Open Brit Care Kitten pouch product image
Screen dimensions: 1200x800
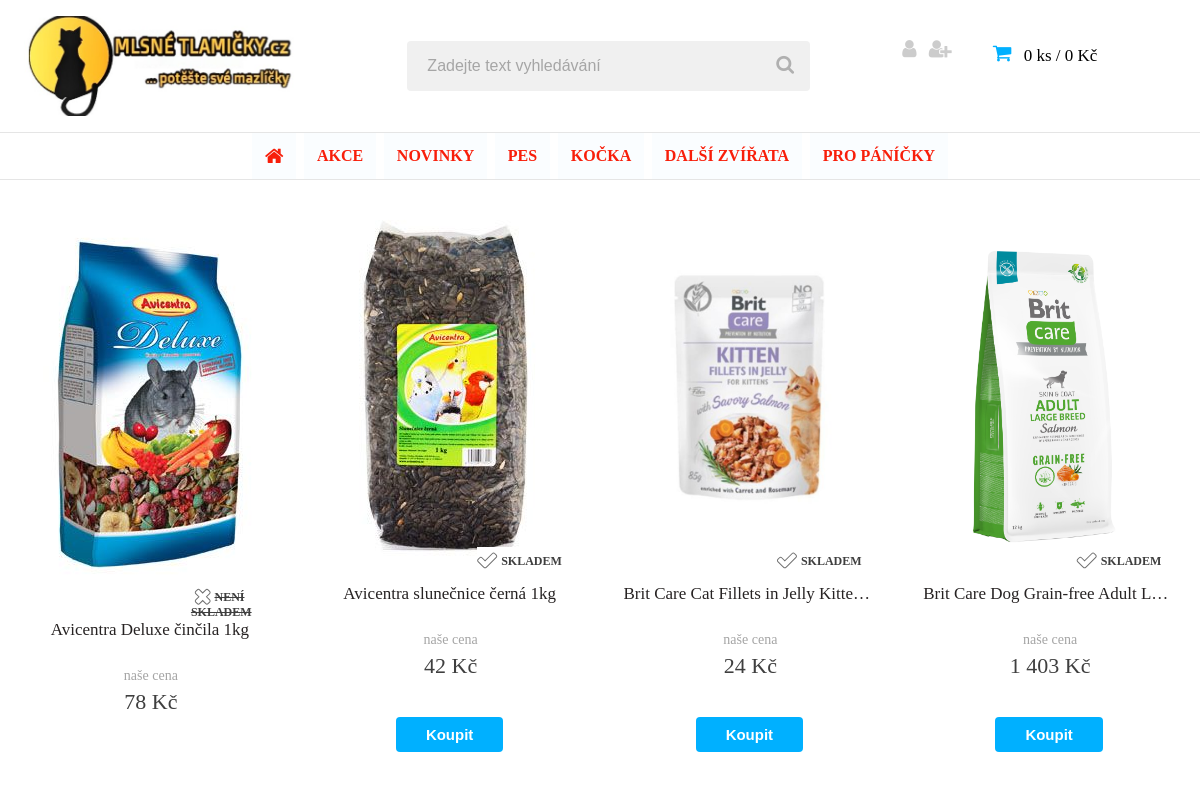point(749,386)
